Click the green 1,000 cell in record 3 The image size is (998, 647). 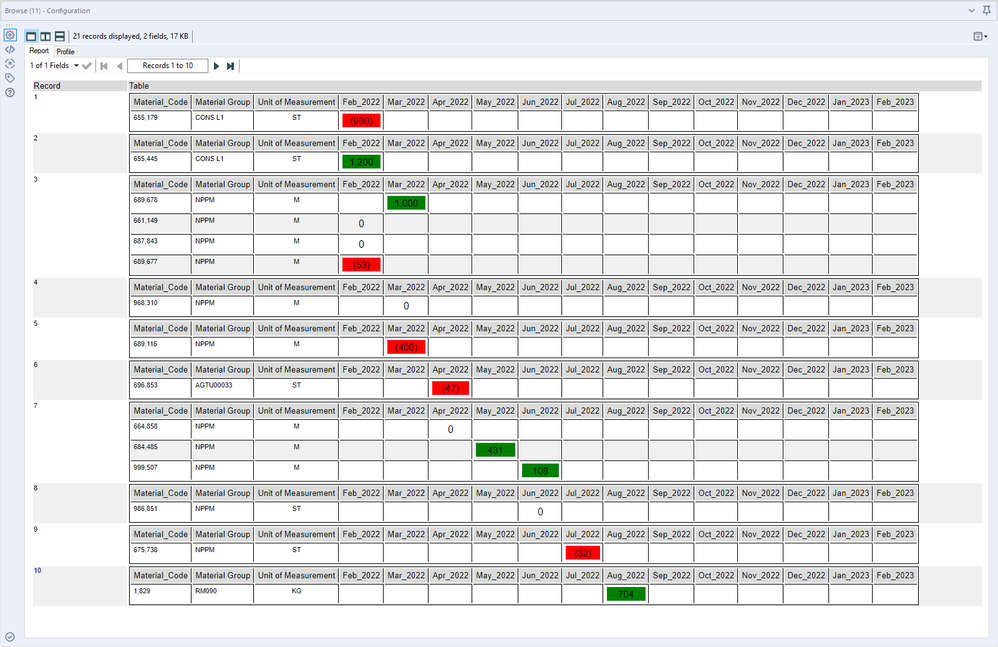tap(406, 203)
